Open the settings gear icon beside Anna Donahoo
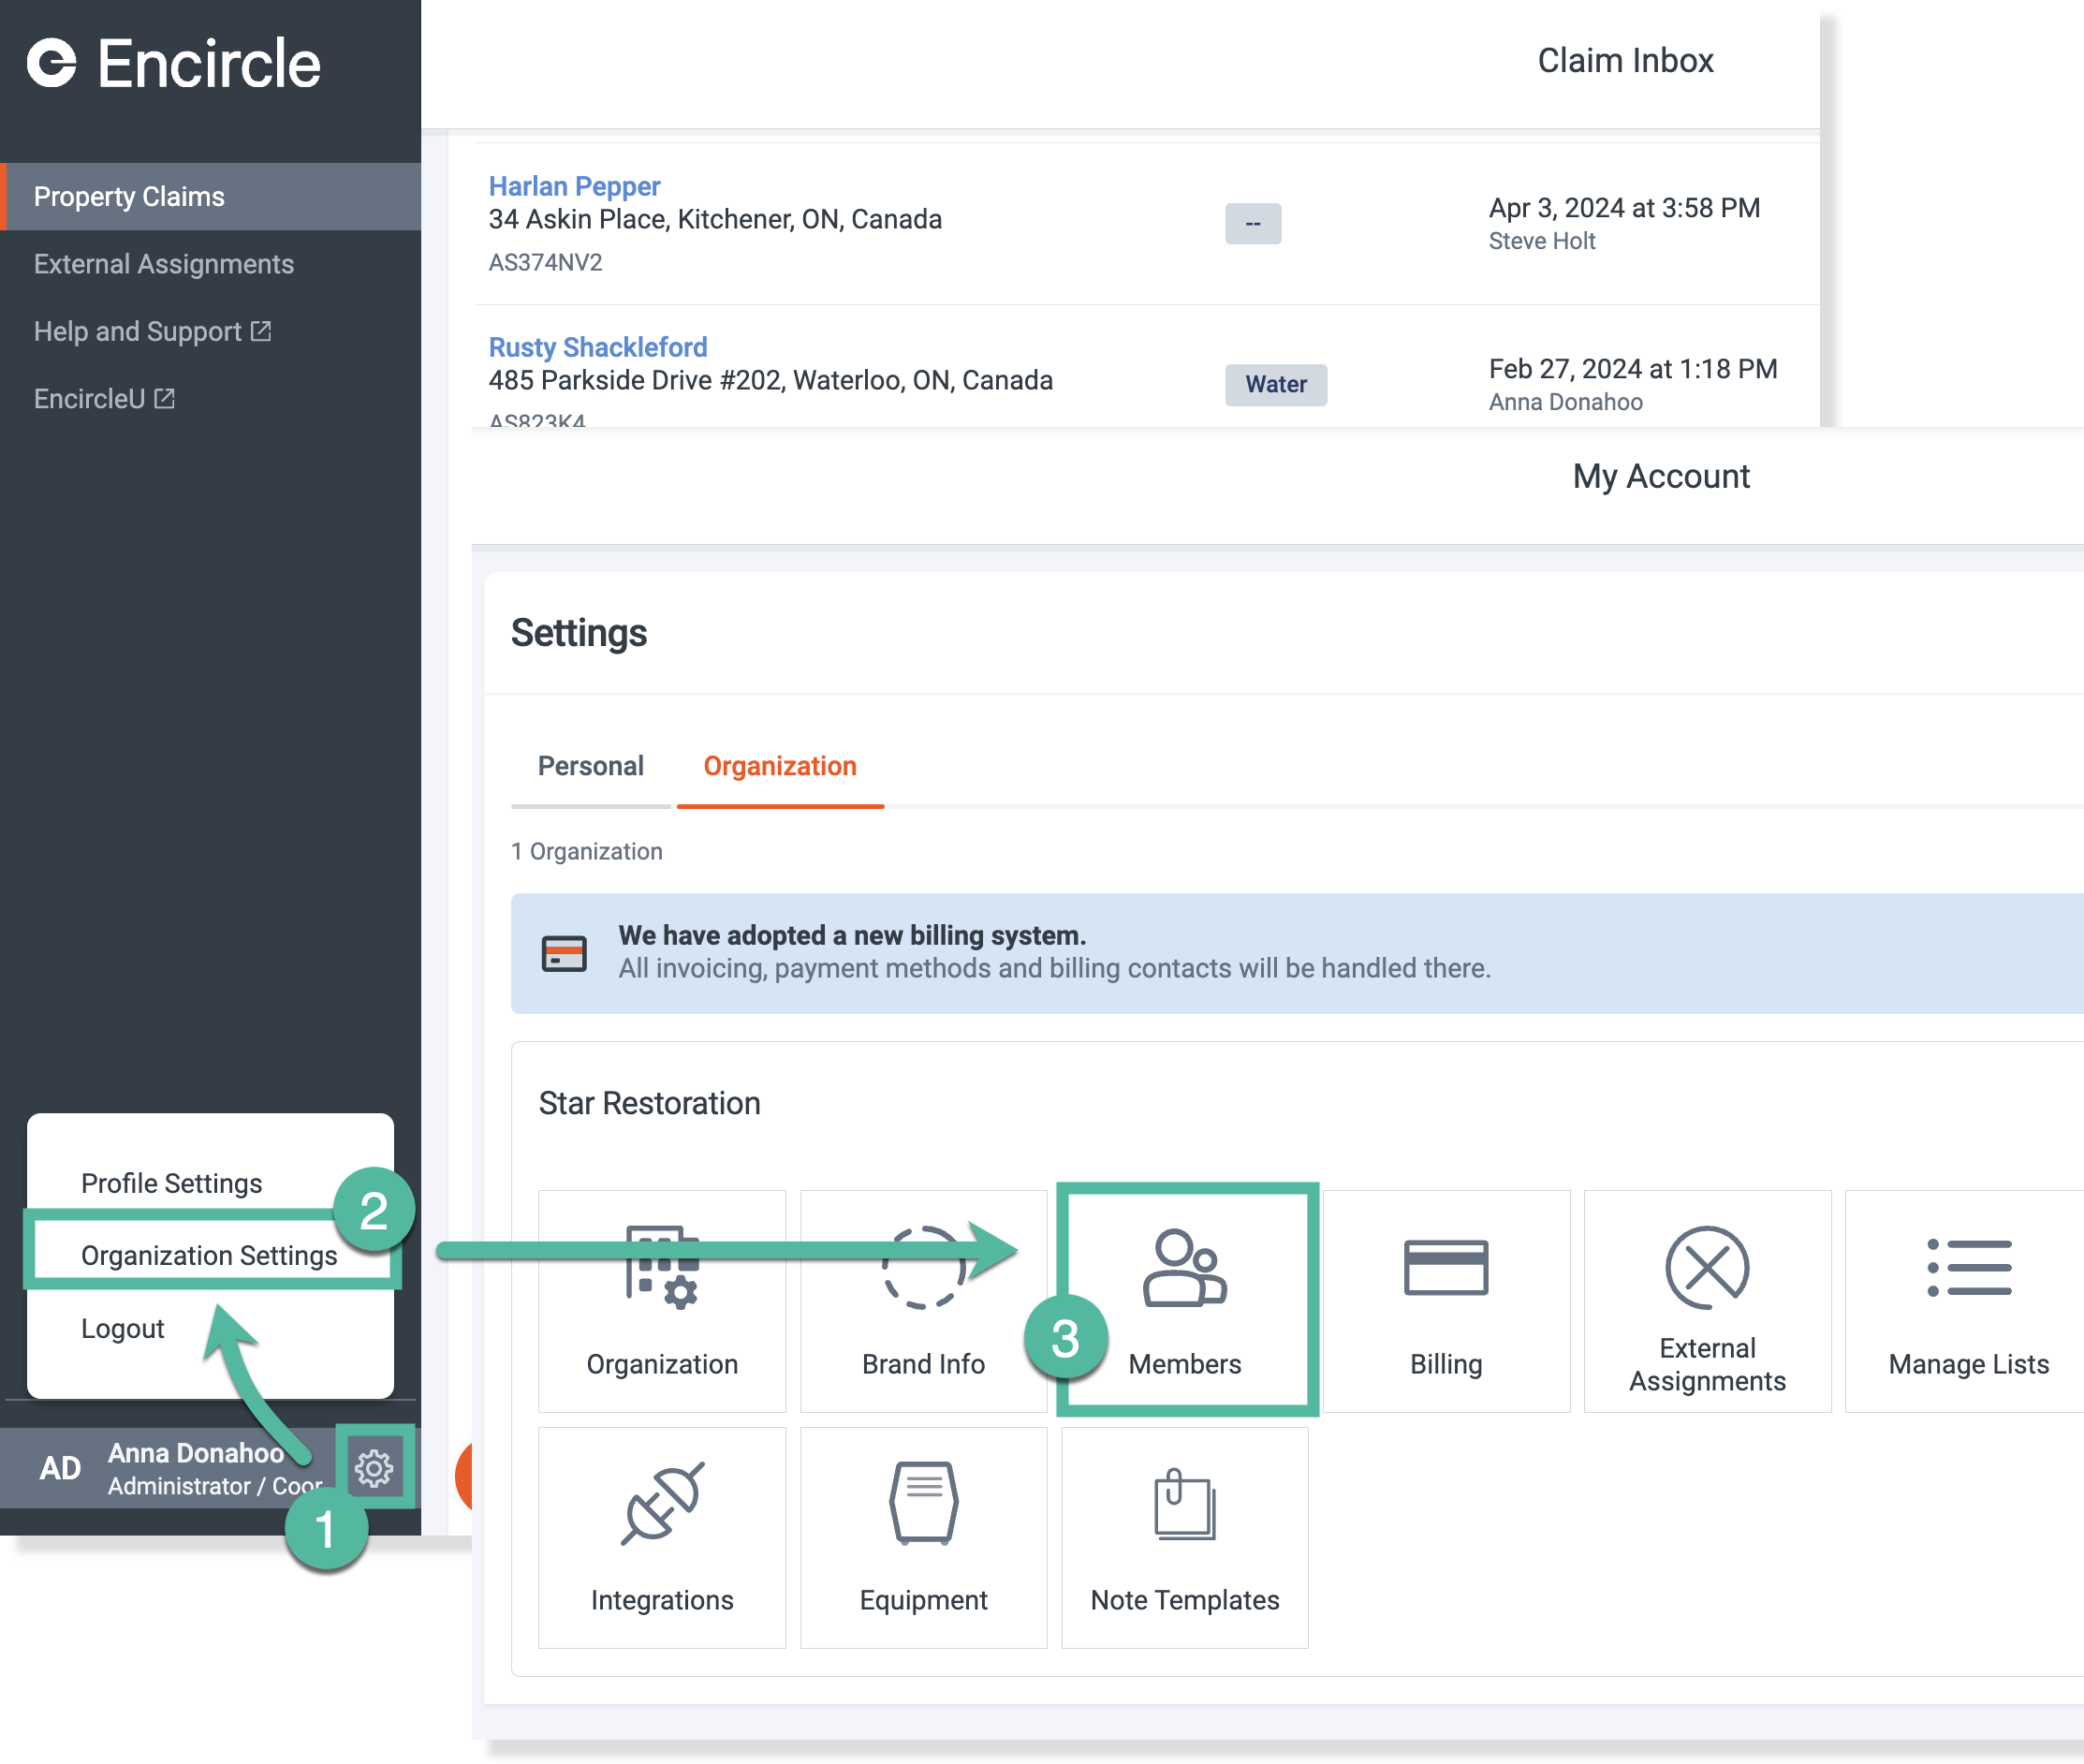This screenshot has width=2084, height=1764. tap(374, 1467)
